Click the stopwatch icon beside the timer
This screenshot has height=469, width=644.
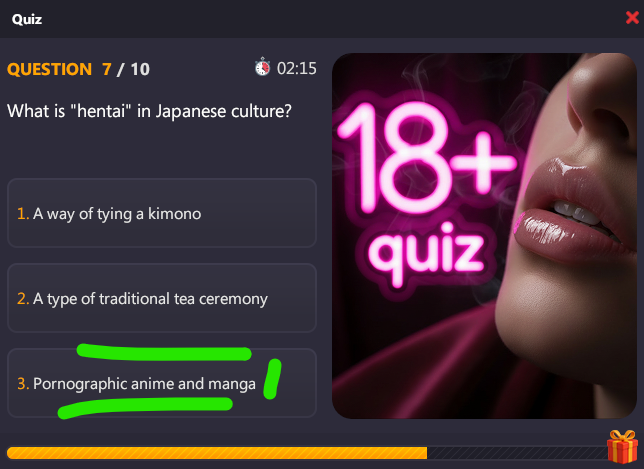(x=262, y=67)
